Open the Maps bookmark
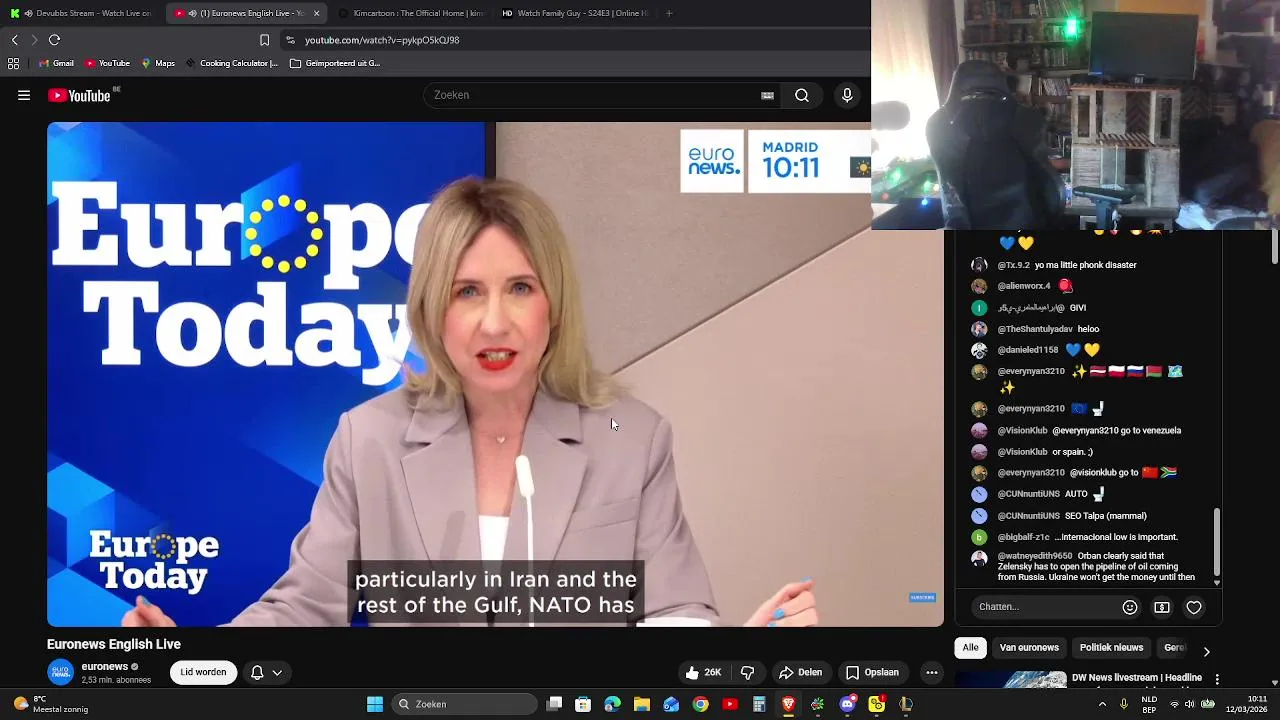This screenshot has height=720, width=1280. pyautogui.click(x=158, y=63)
